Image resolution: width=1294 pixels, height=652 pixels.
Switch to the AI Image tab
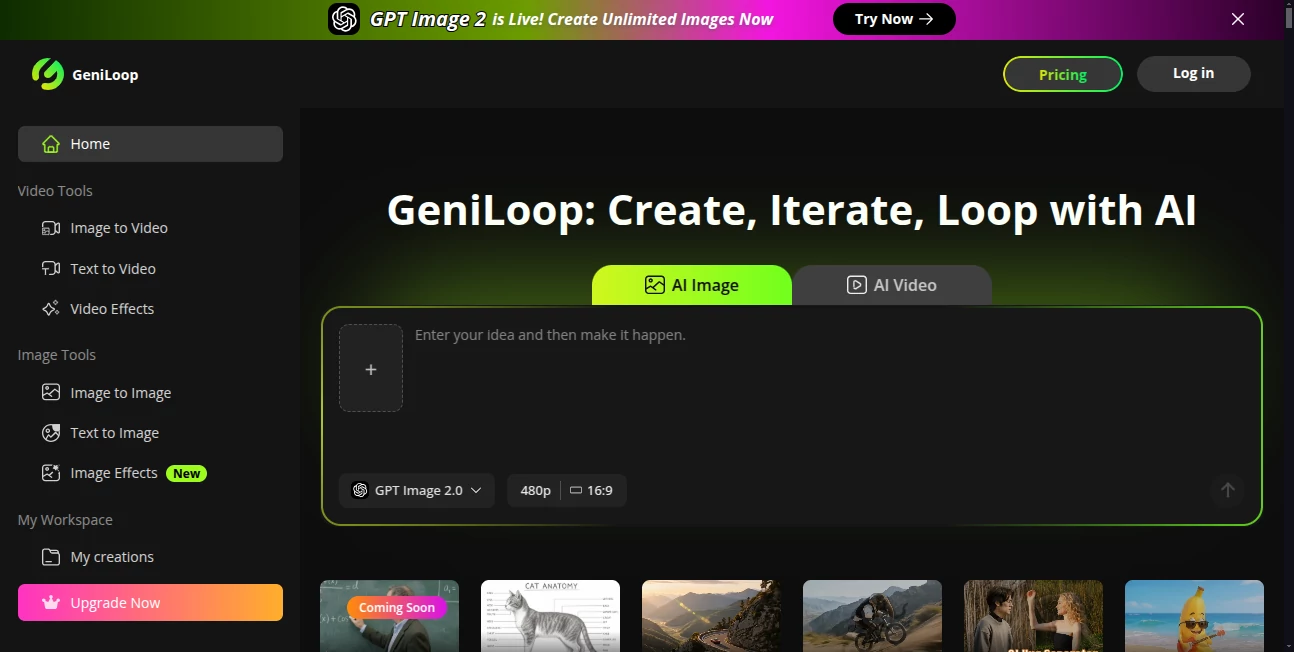pos(692,285)
